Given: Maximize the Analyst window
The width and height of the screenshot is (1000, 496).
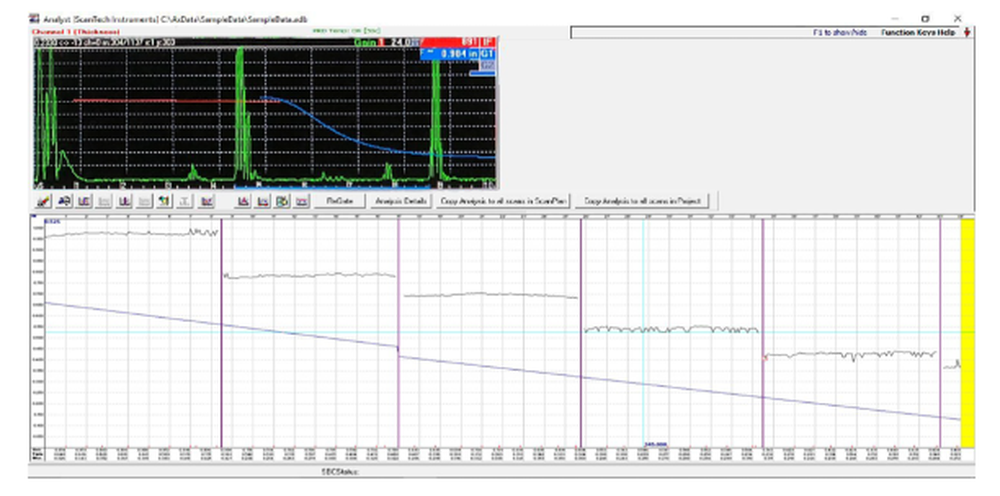Looking at the screenshot, I should pos(924,18).
